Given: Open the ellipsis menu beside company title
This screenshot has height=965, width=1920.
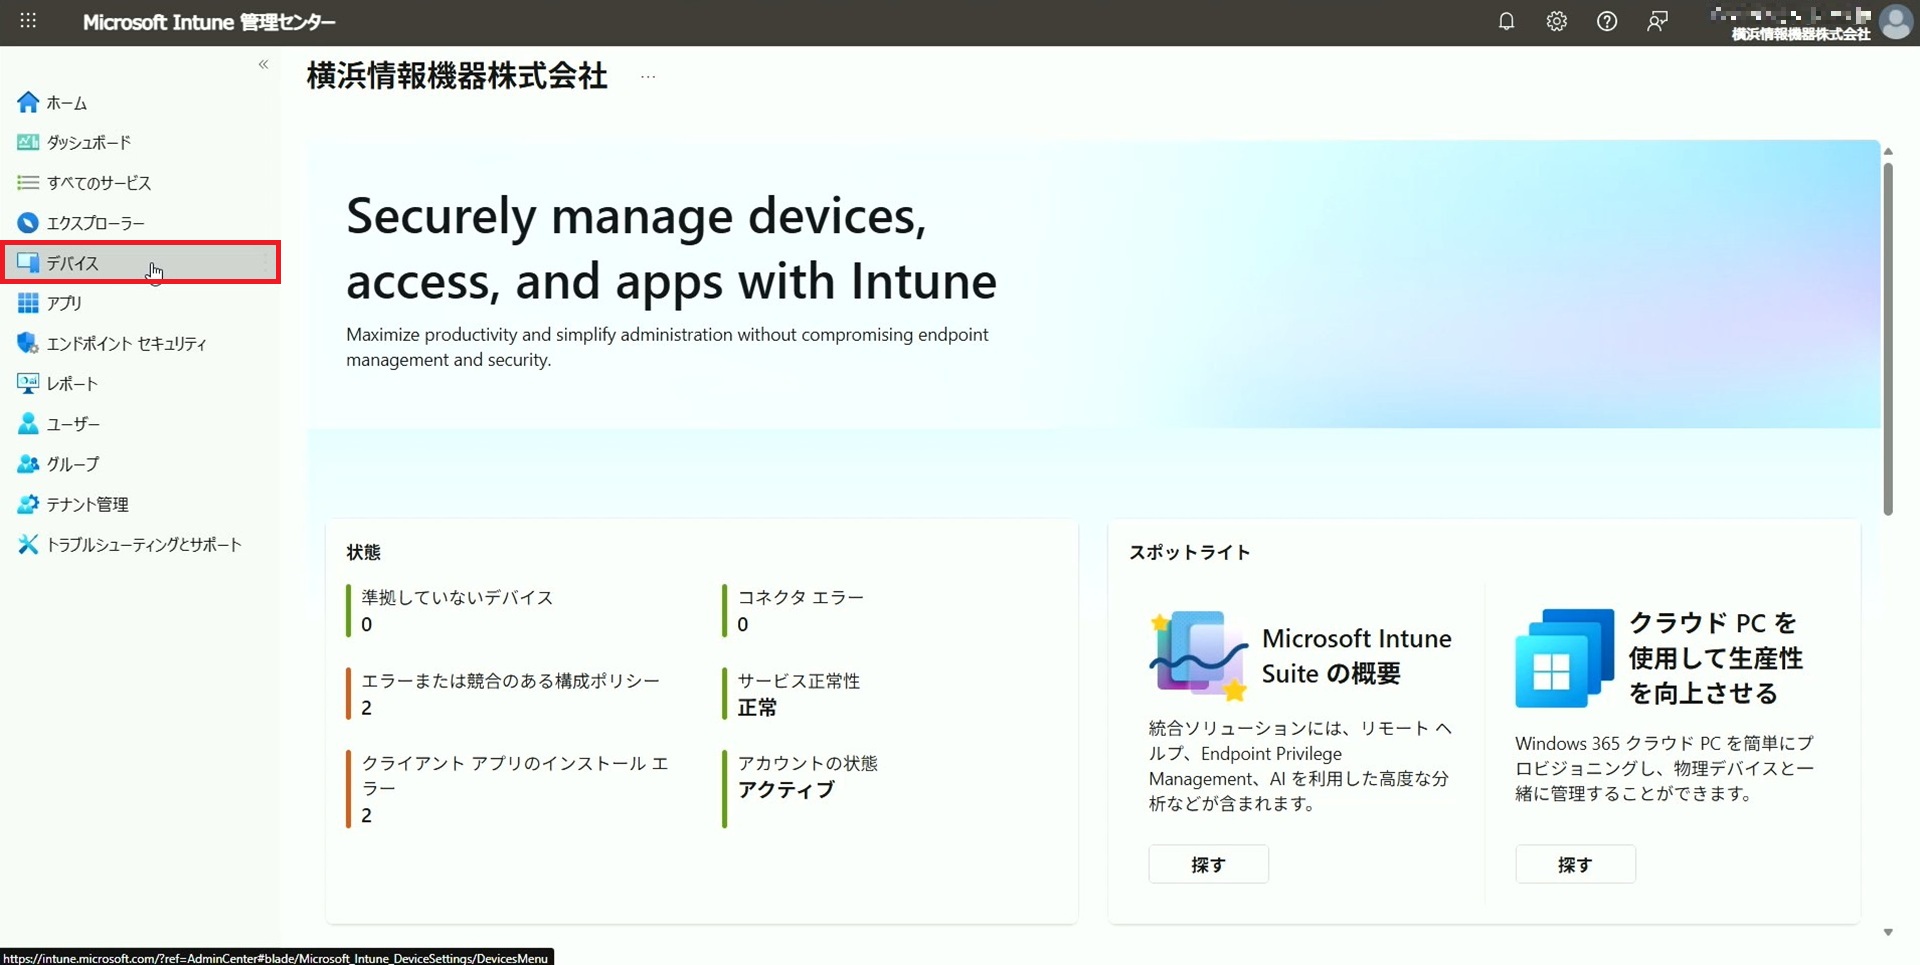Looking at the screenshot, I should coord(648,77).
